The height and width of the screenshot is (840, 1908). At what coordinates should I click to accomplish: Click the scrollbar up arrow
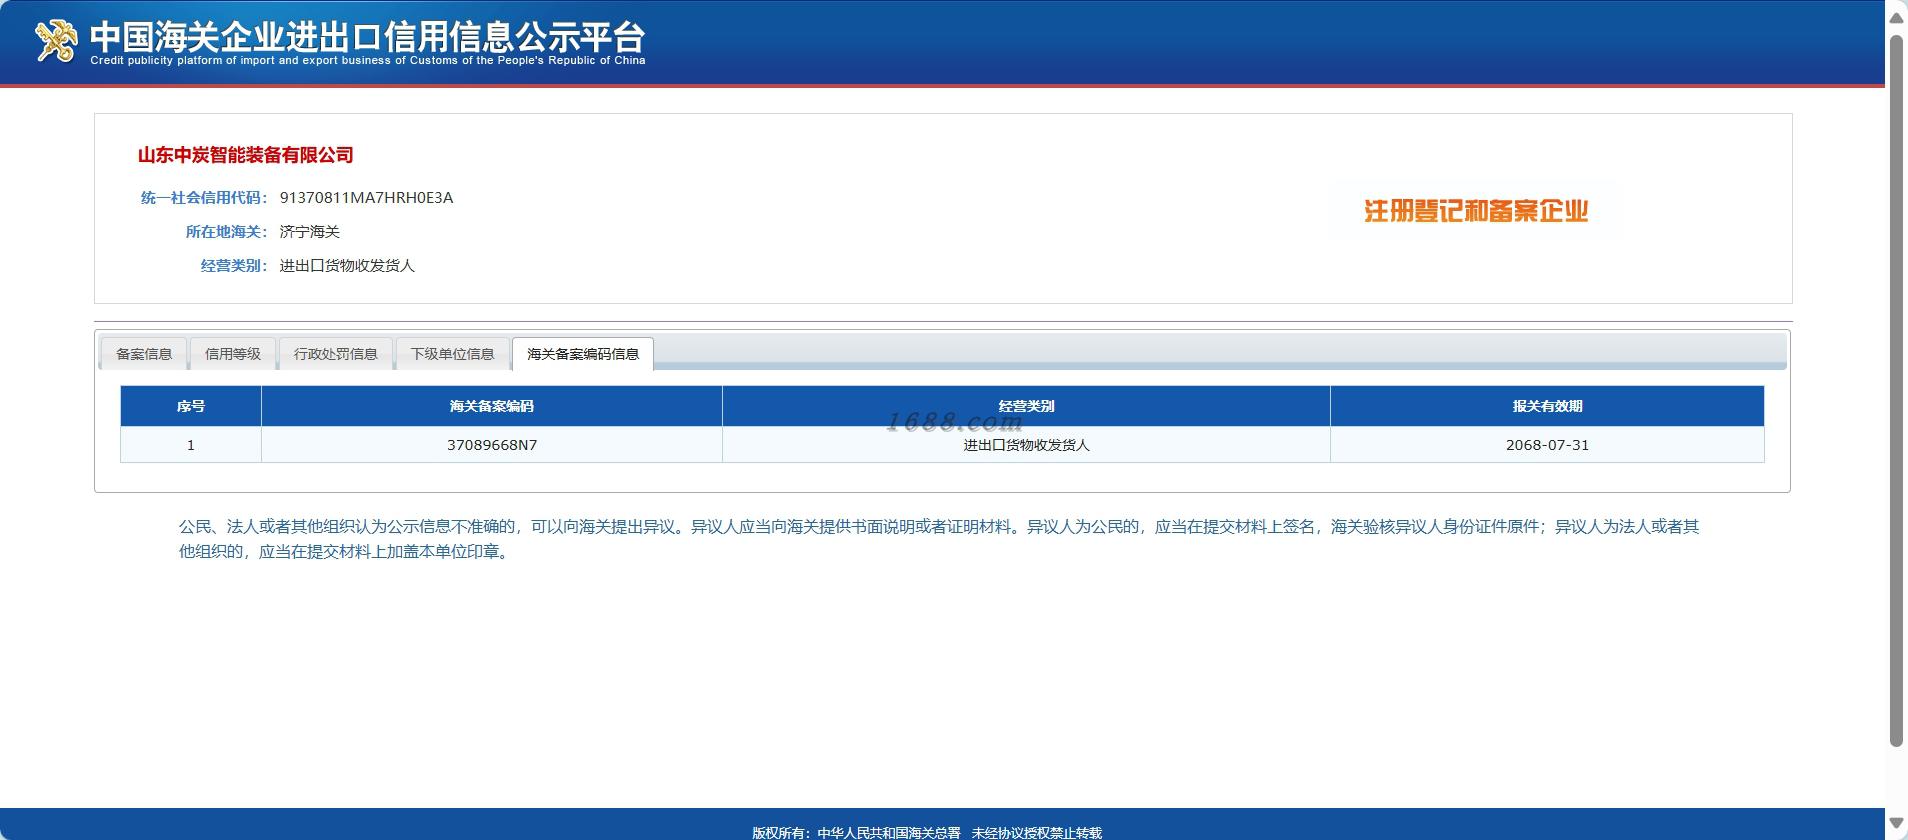1896,17
